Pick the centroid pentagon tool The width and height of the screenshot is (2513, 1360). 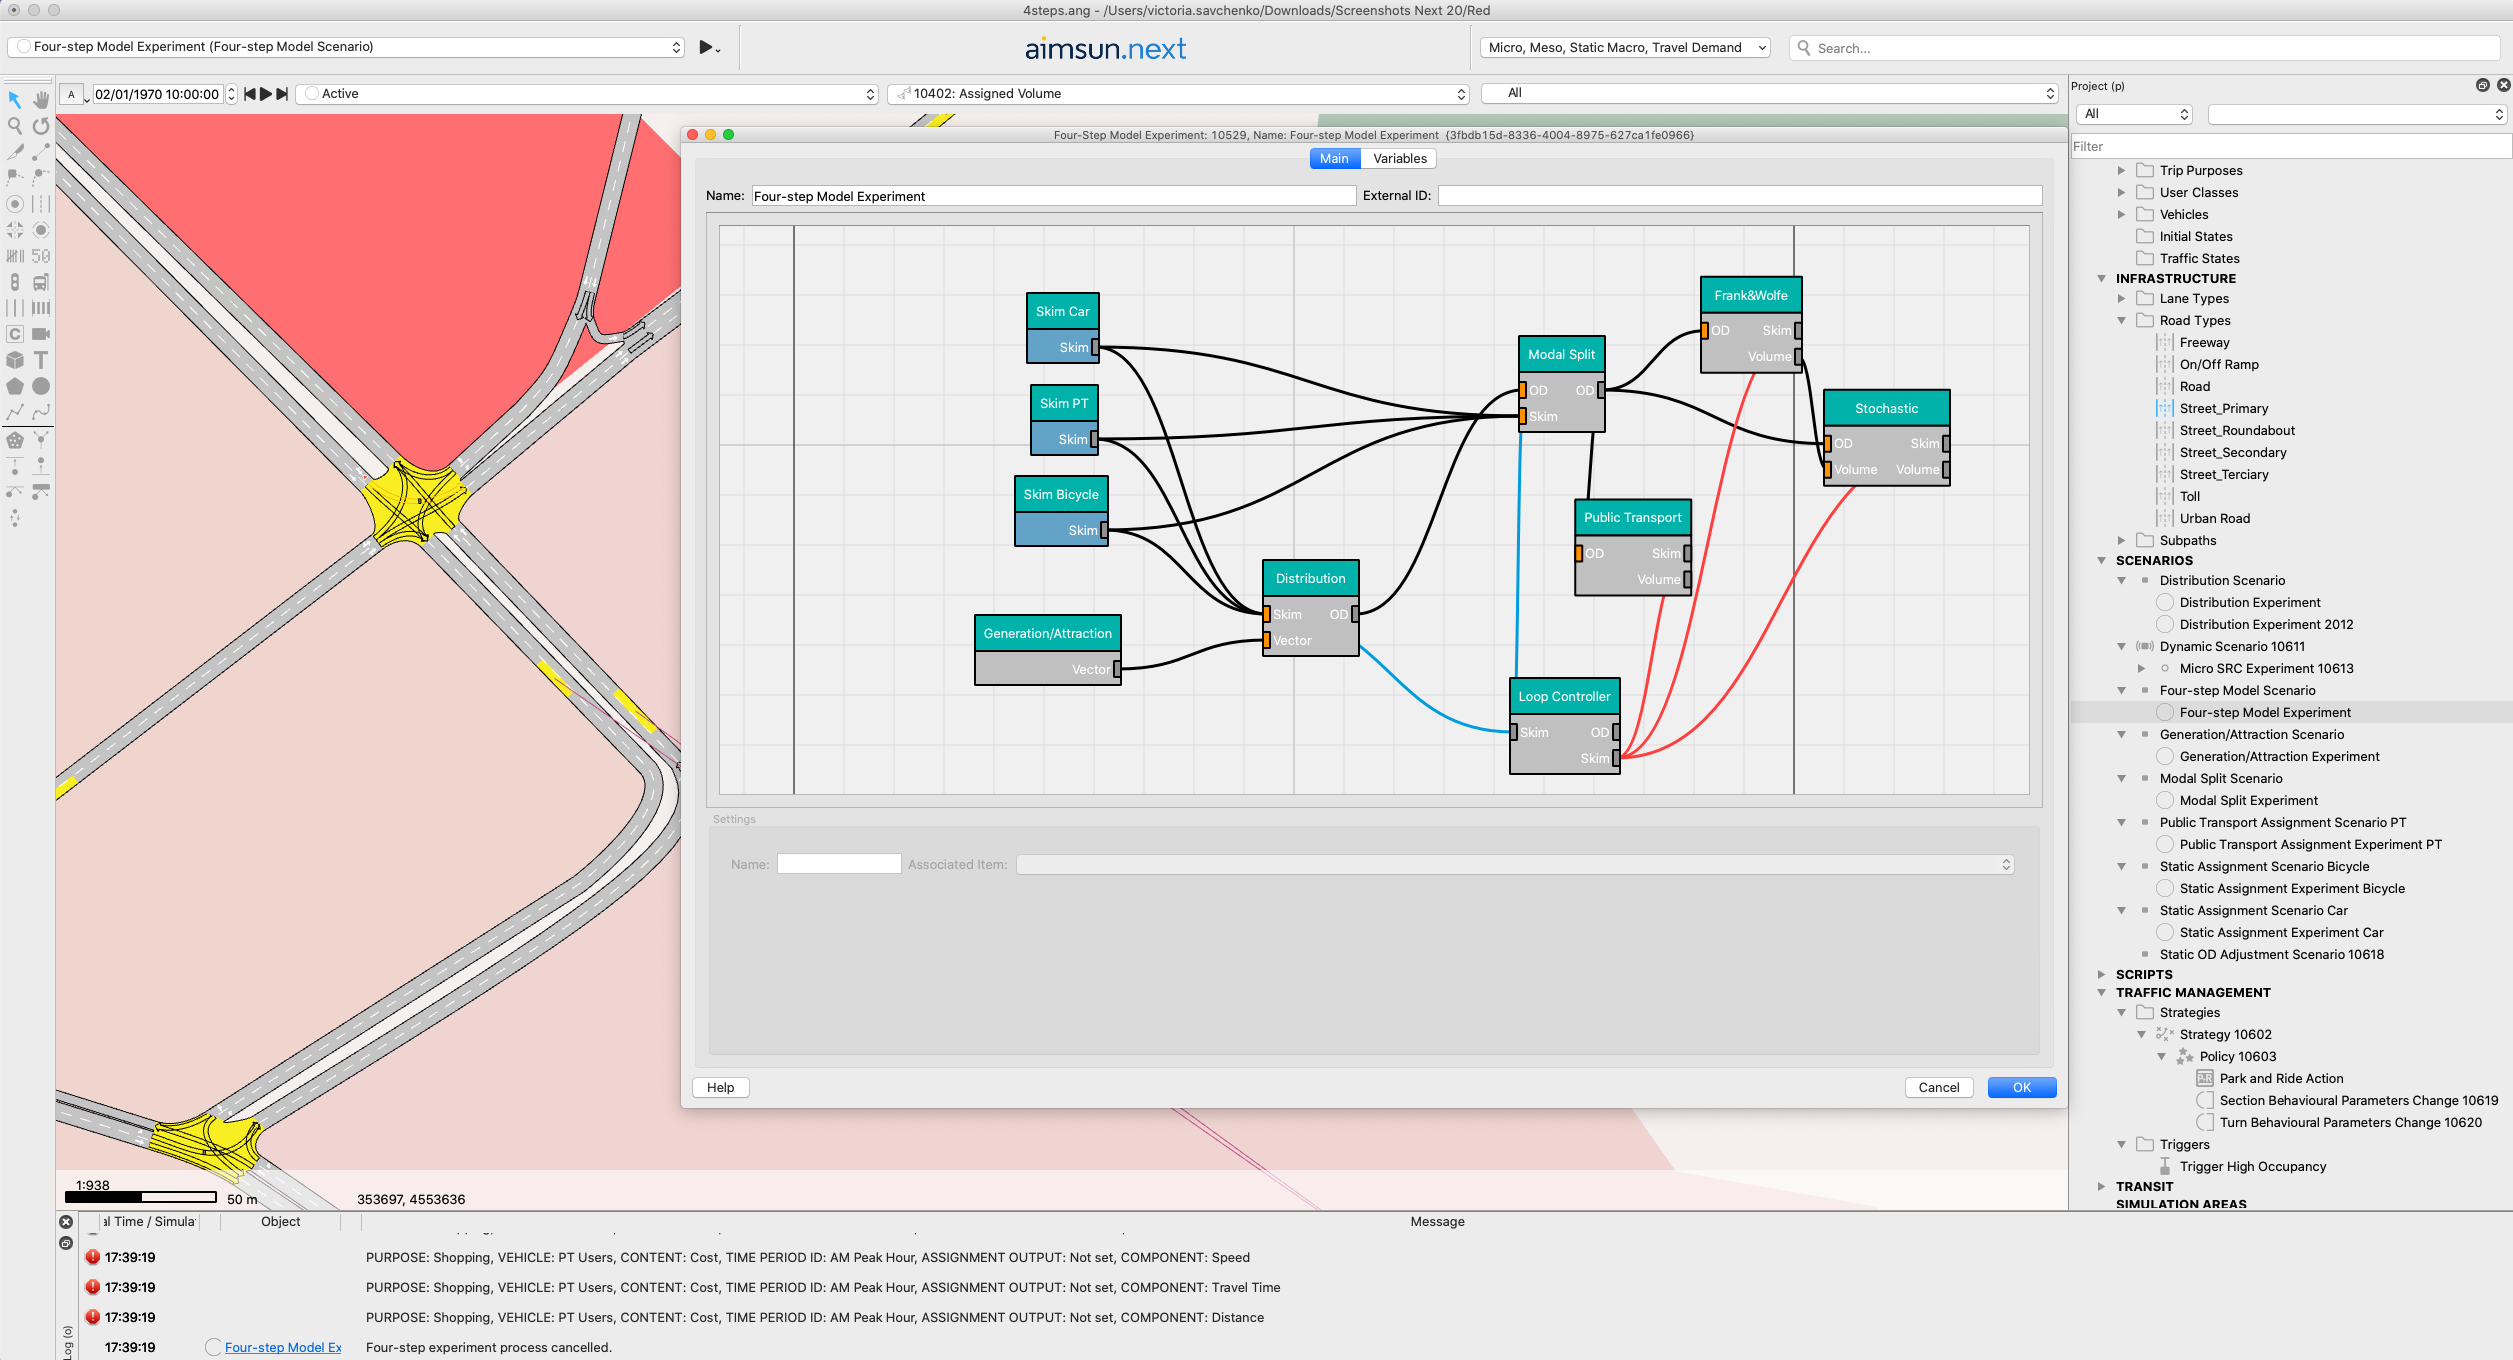[x=15, y=439]
